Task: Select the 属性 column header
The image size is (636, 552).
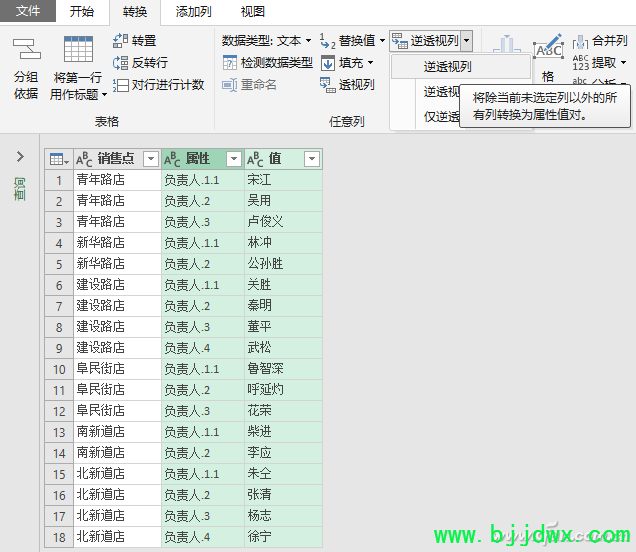Action: coord(203,159)
